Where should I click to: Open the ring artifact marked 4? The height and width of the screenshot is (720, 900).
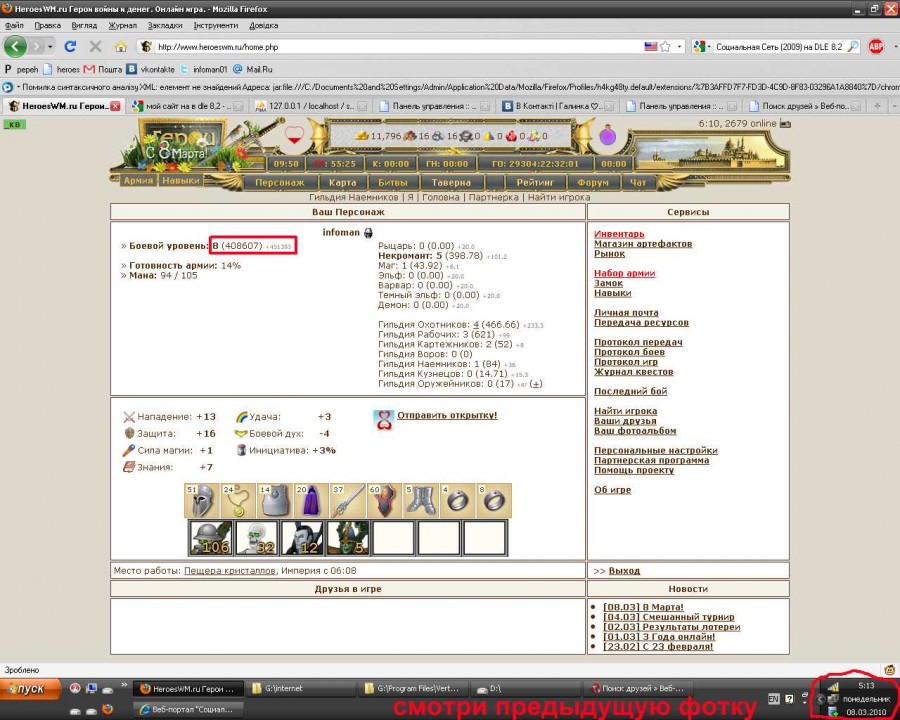pos(457,501)
